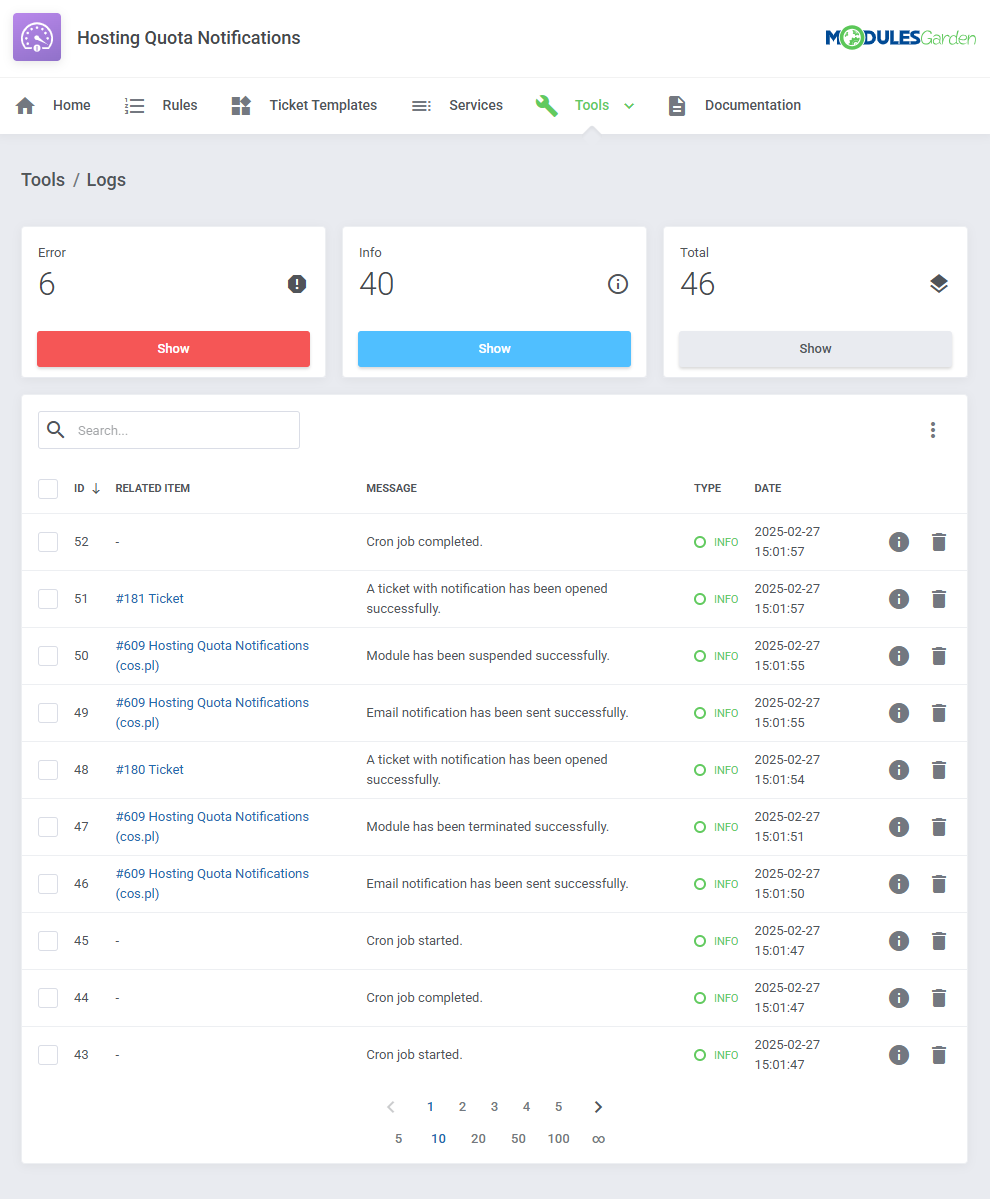Go to the next page arrow
Screen dimensions: 990x1199
point(598,1106)
